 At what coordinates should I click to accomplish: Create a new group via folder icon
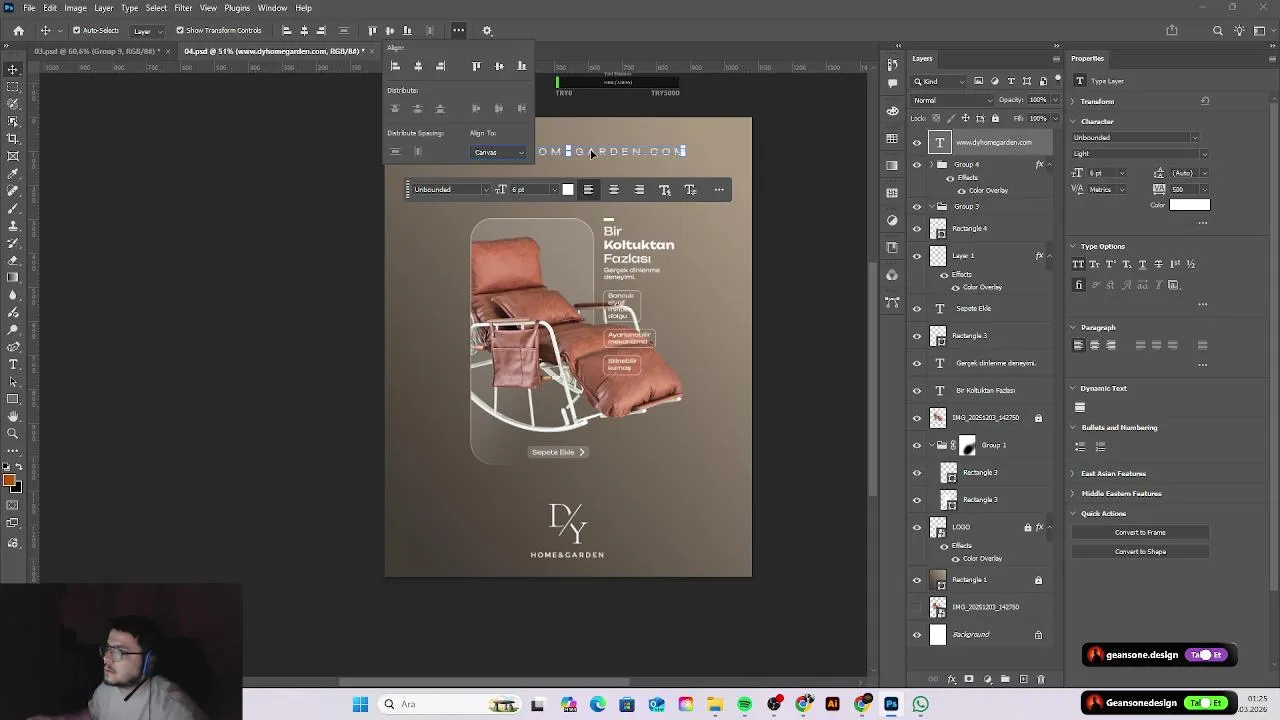point(1005,680)
